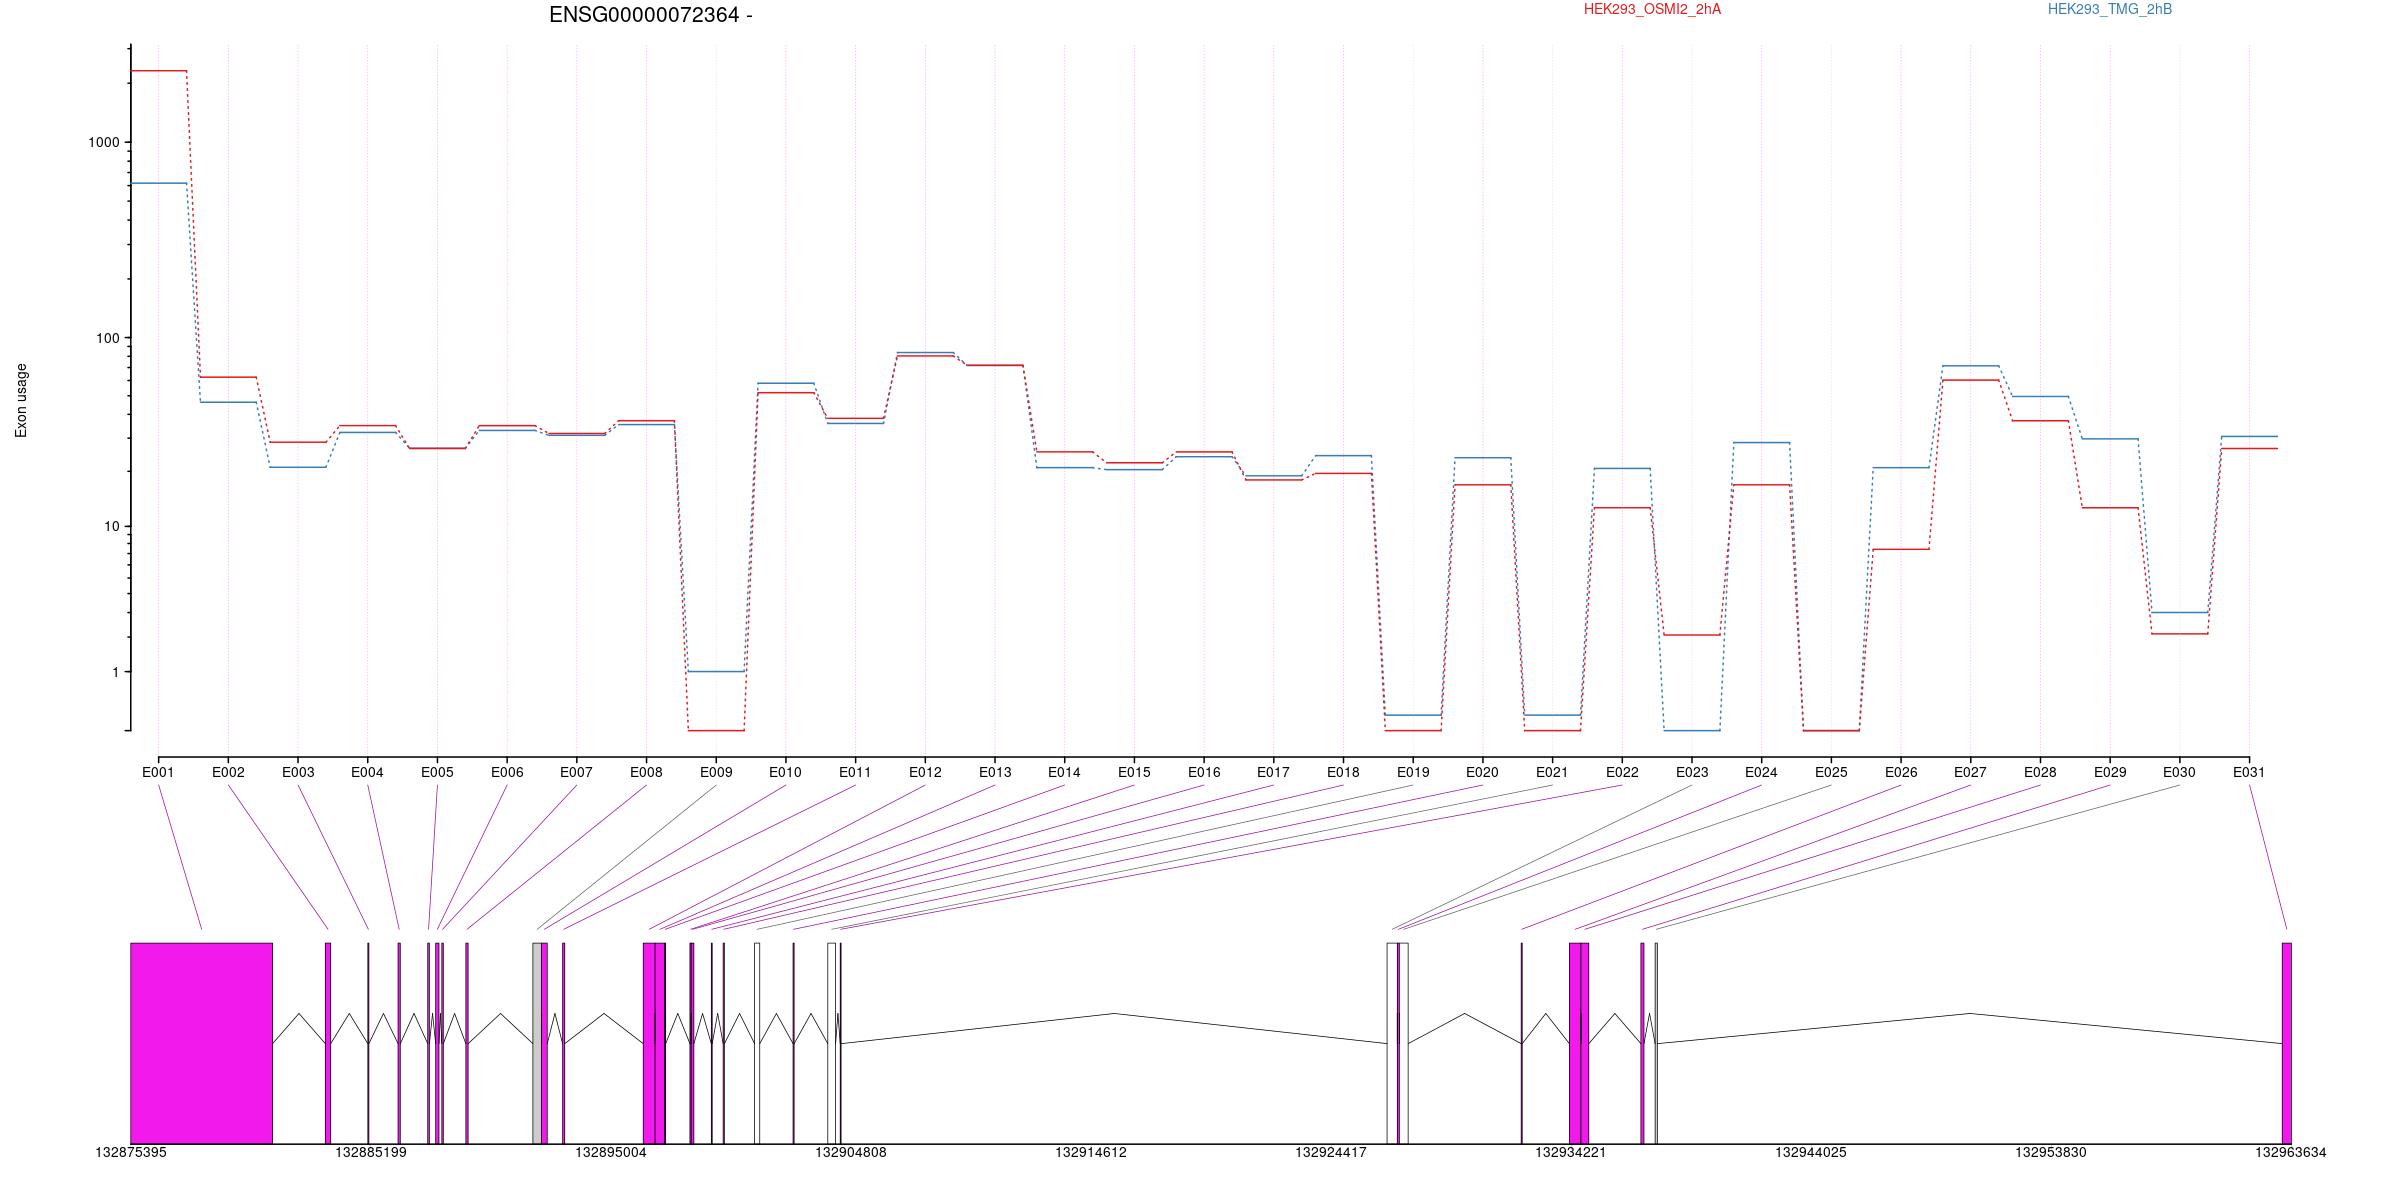Click exon label E028
The width and height of the screenshot is (2400, 1200).
coord(2040,772)
